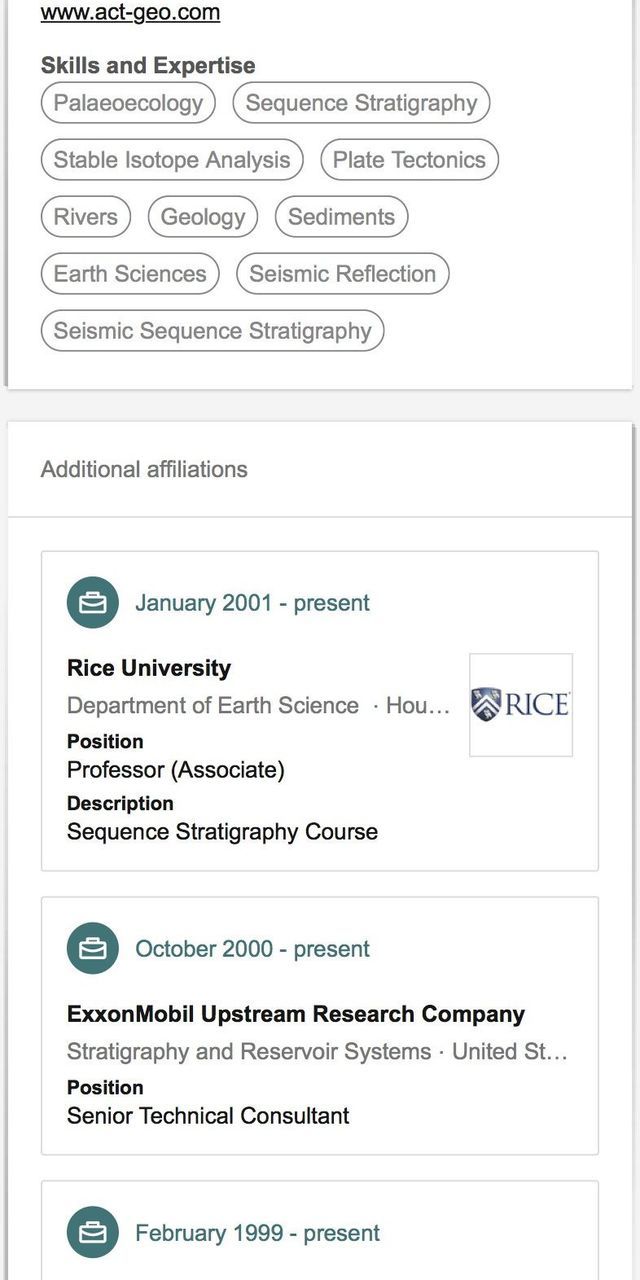This screenshot has height=1280, width=640.
Task: Open the Rice University affiliation title
Action: pos(149,668)
